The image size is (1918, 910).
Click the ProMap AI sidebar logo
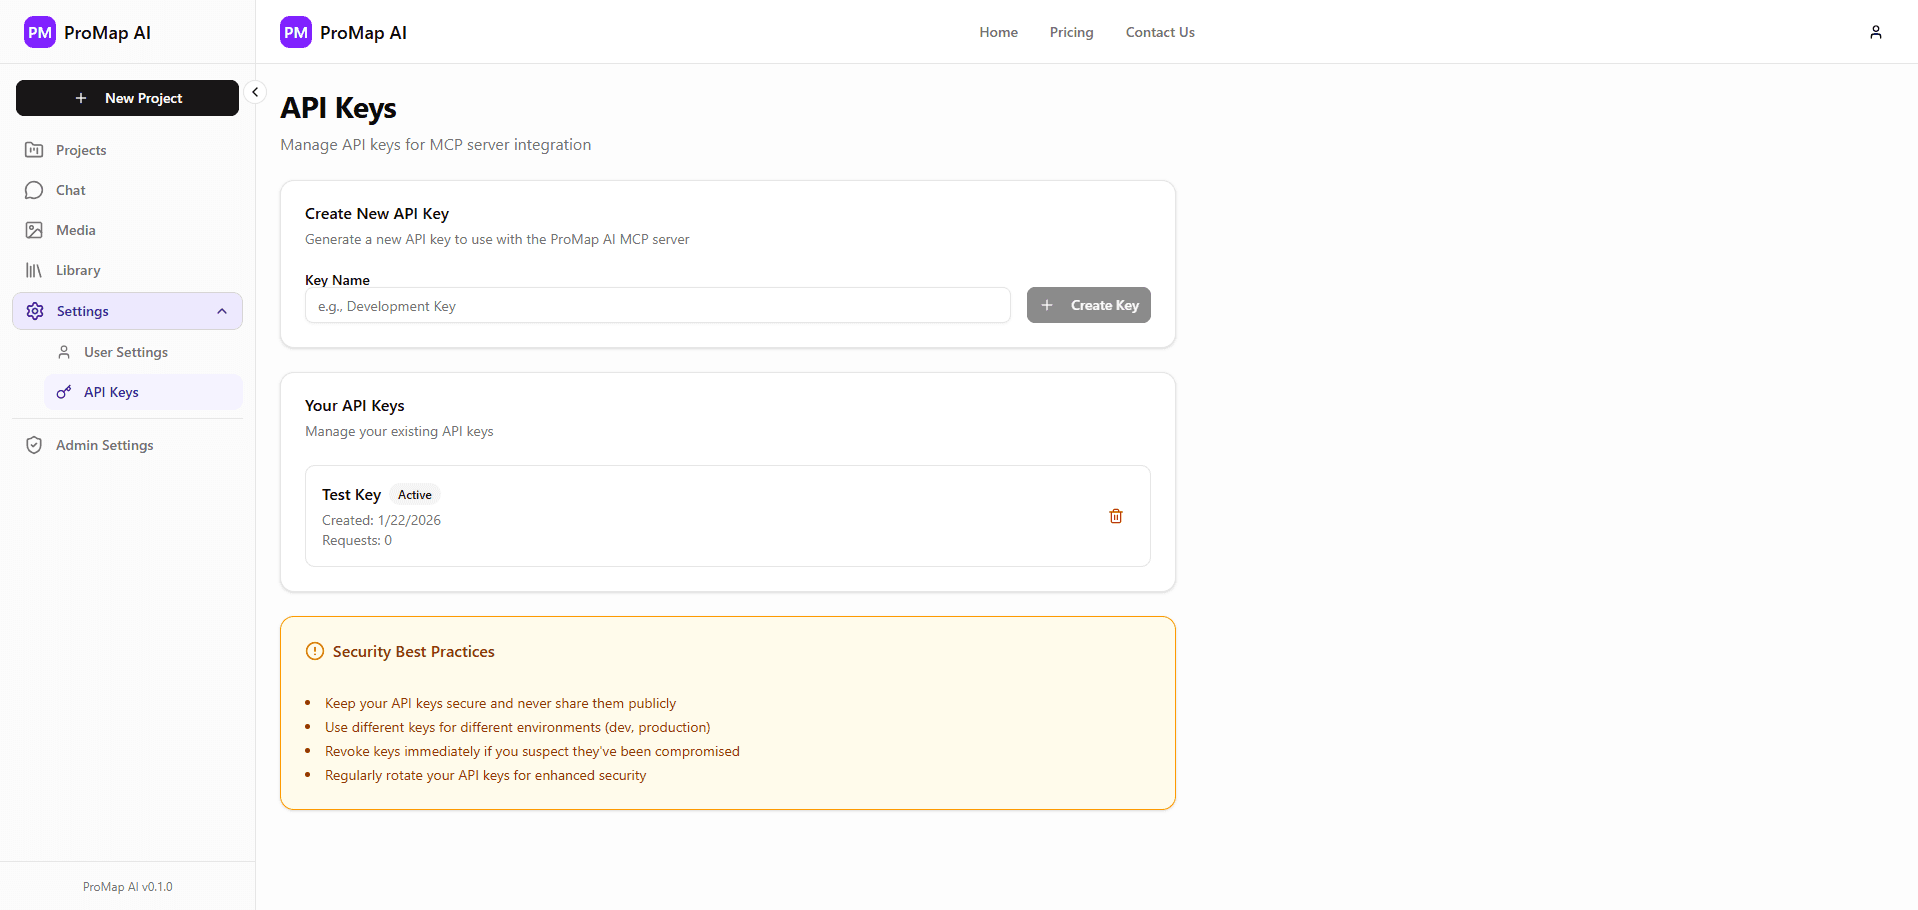[x=39, y=31]
